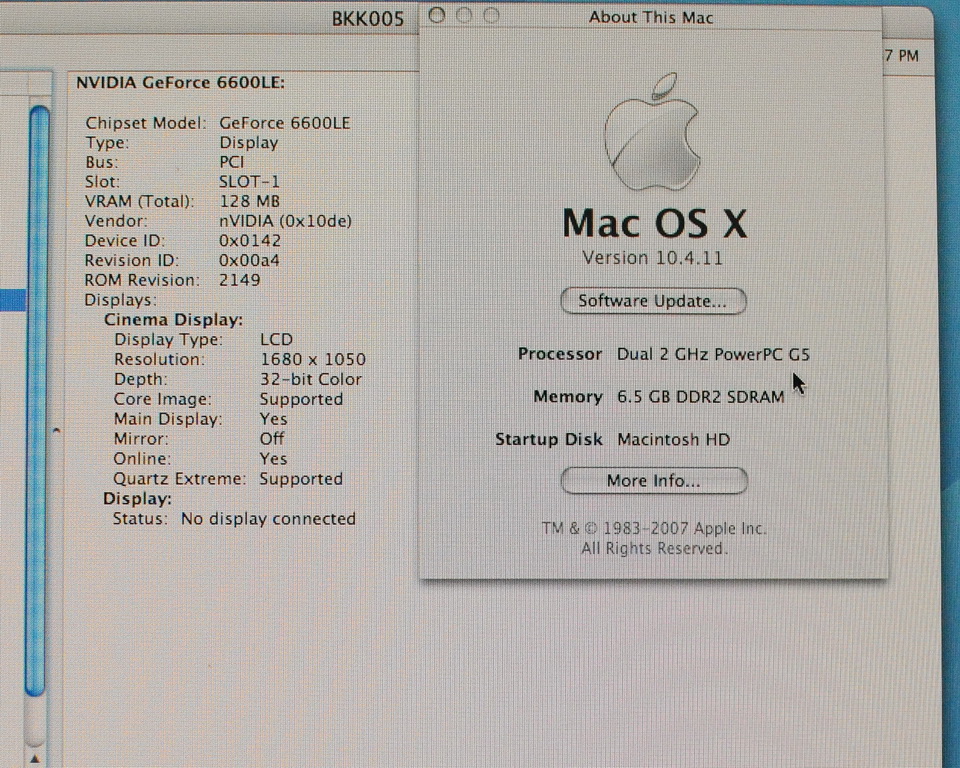960x768 pixels.
Task: Click the BKK005 window title
Action: coord(368,19)
